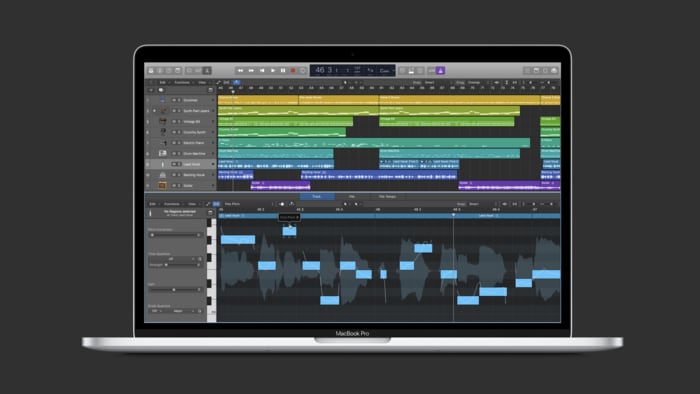Open the Flex Pitch mode dropdown
Screen dimensions: 700x394
point(233,204)
